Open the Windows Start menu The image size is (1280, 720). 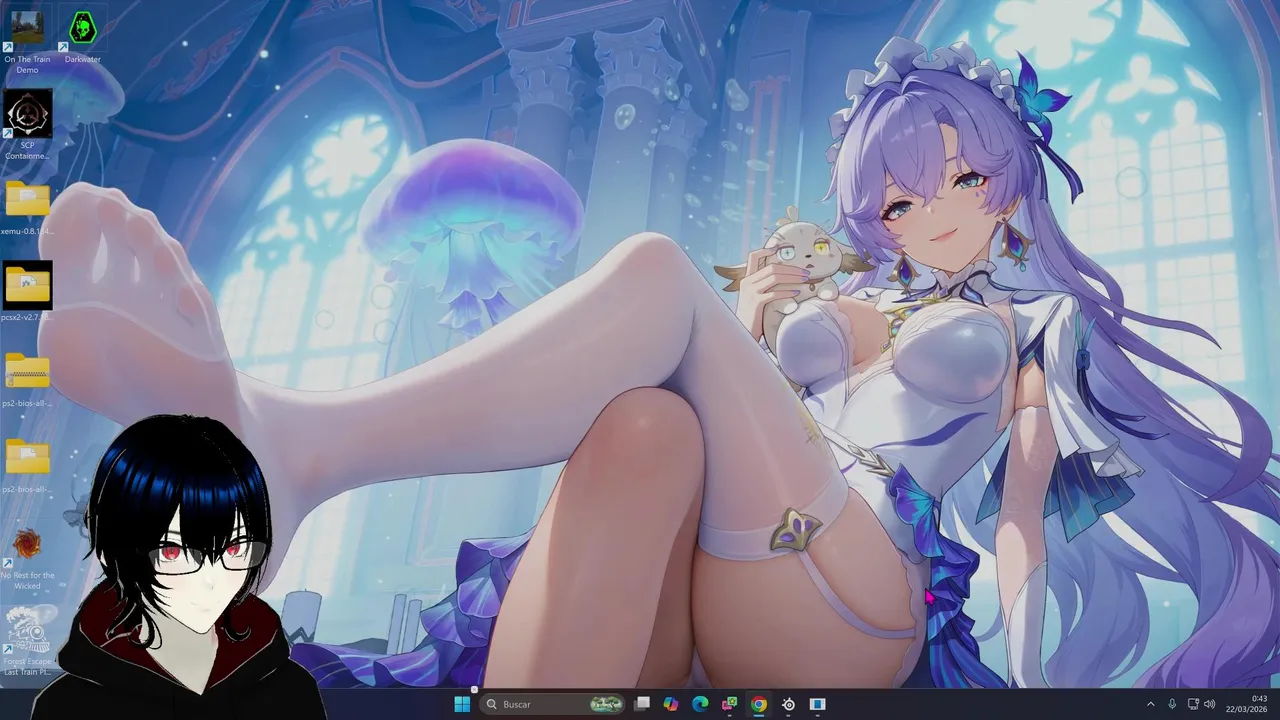(x=462, y=704)
